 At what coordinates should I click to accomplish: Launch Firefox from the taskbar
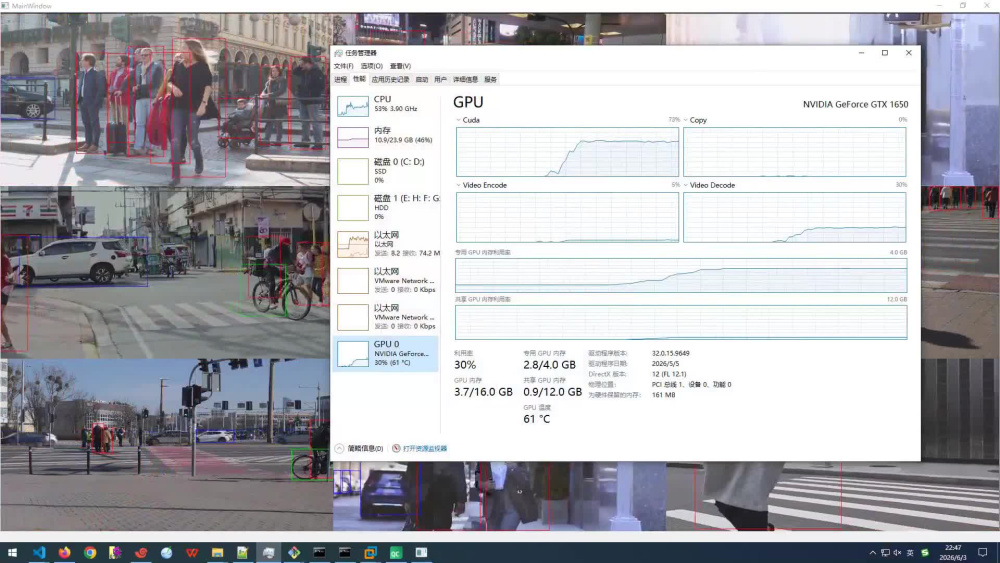pos(64,552)
